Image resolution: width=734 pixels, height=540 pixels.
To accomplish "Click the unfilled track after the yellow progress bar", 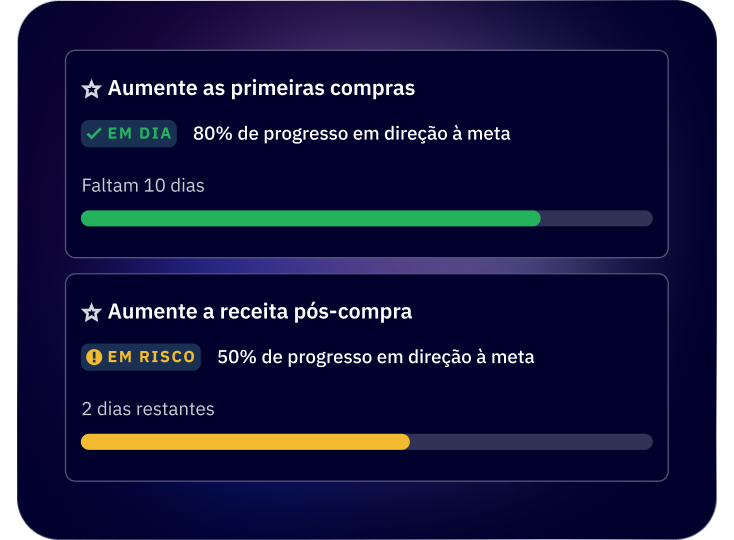I will click(x=531, y=442).
